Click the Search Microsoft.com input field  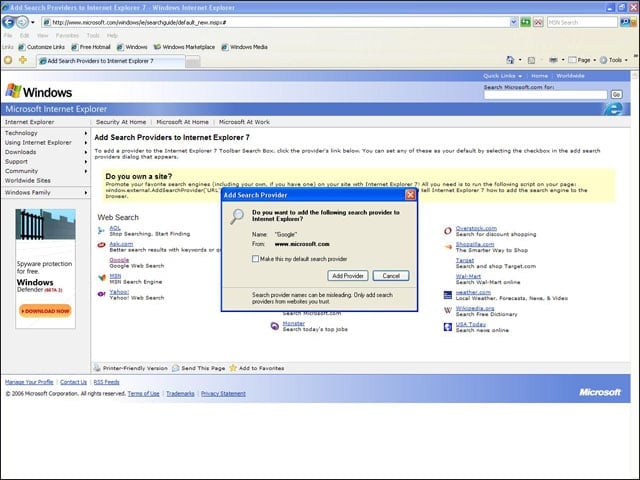coord(546,95)
